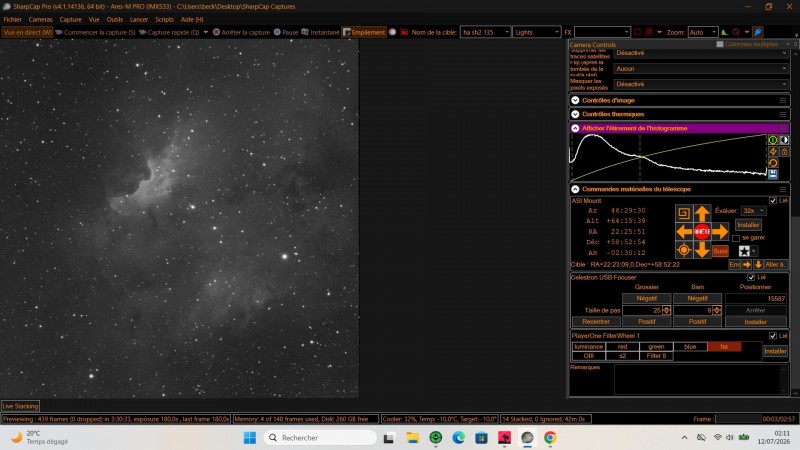This screenshot has height=450, width=800.
Task: Collapse the Afficher l'étirement de l'histogramme section
Action: pos(575,129)
